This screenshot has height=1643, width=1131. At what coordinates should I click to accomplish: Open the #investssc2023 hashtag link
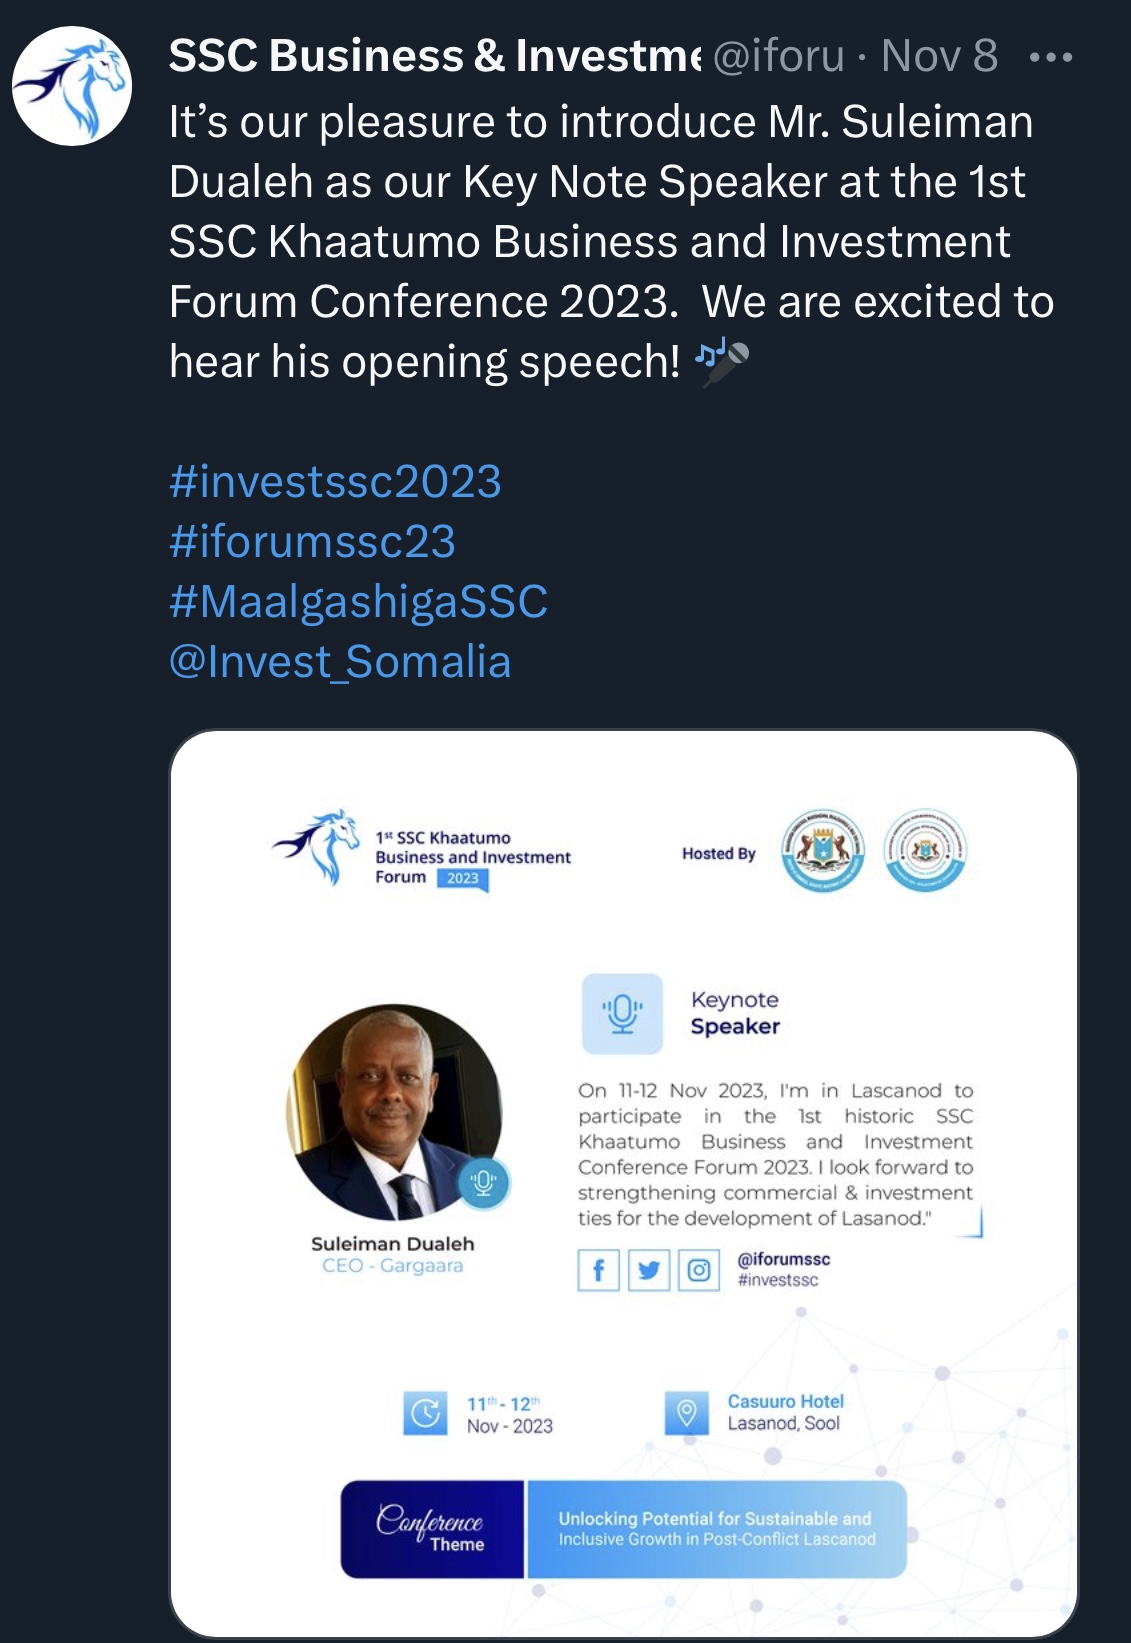click(335, 482)
